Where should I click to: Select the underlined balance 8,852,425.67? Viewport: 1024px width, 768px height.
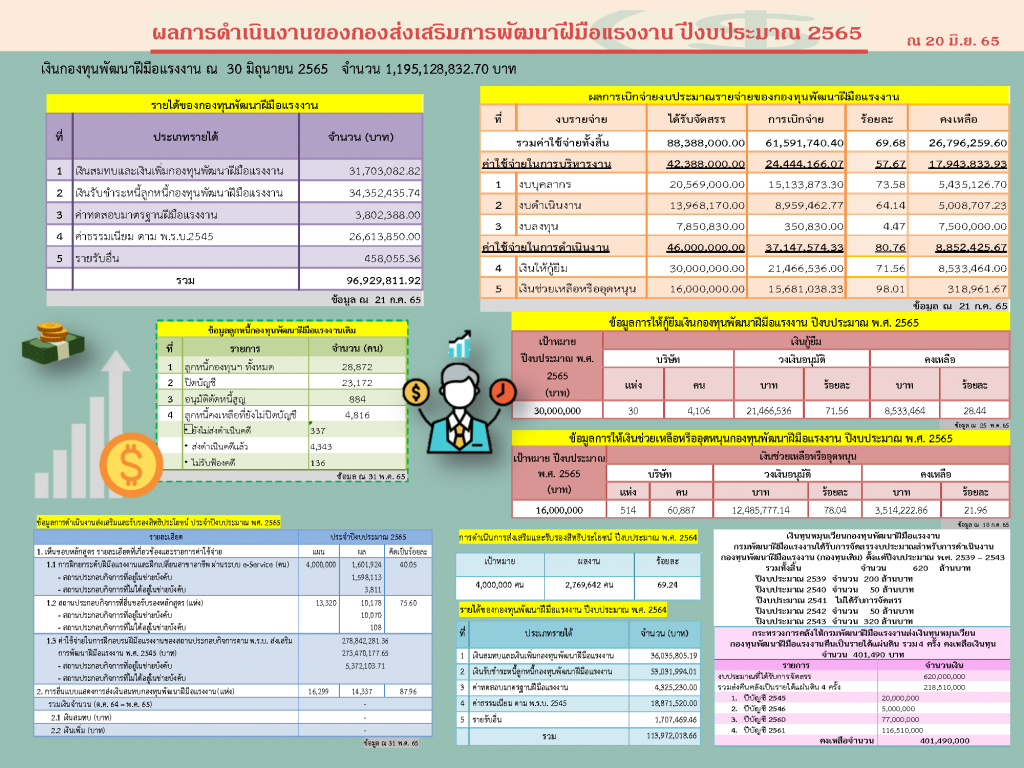click(x=971, y=248)
